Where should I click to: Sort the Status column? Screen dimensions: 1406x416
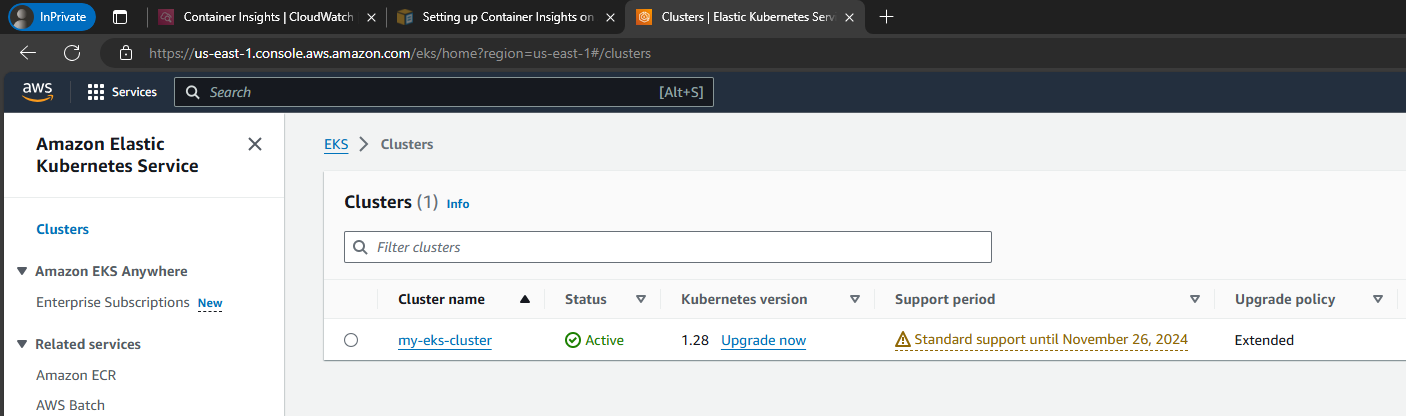click(x=641, y=299)
